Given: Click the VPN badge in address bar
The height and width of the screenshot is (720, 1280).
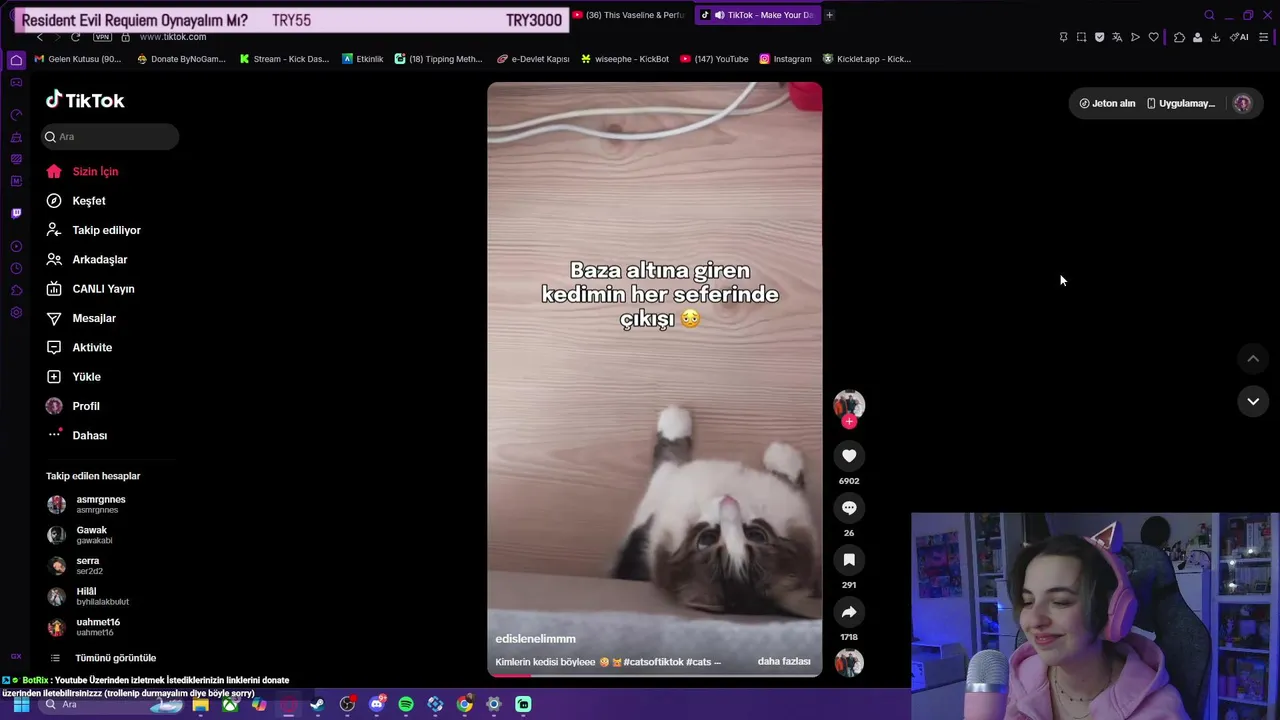Looking at the screenshot, I should (x=102, y=37).
